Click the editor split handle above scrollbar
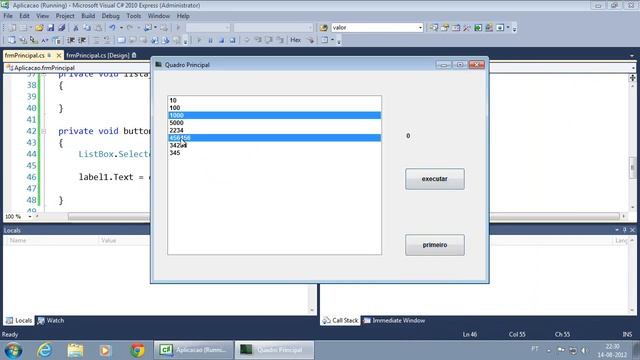This screenshot has height=360, width=640. pos(632,78)
